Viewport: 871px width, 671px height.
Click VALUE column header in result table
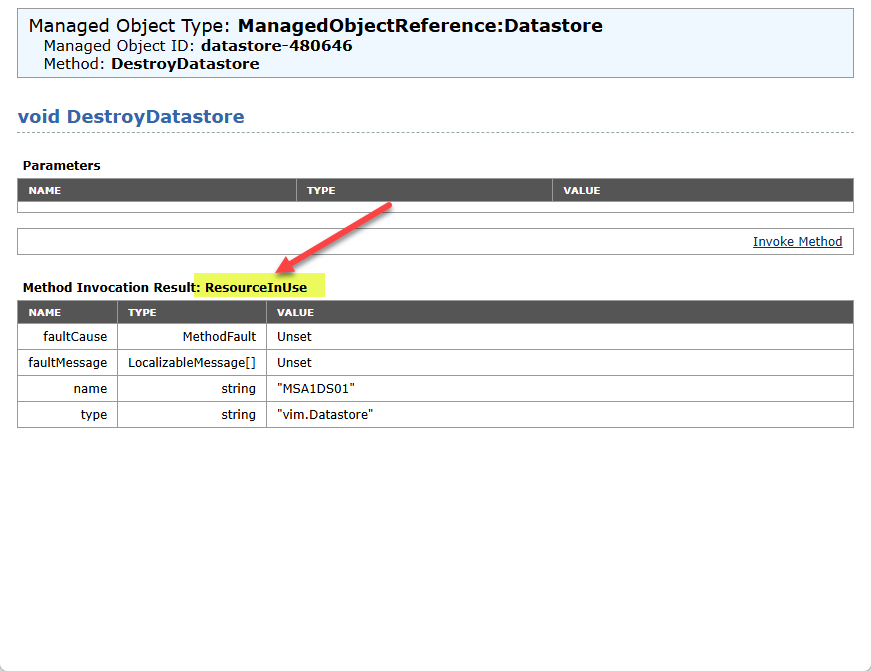click(295, 312)
